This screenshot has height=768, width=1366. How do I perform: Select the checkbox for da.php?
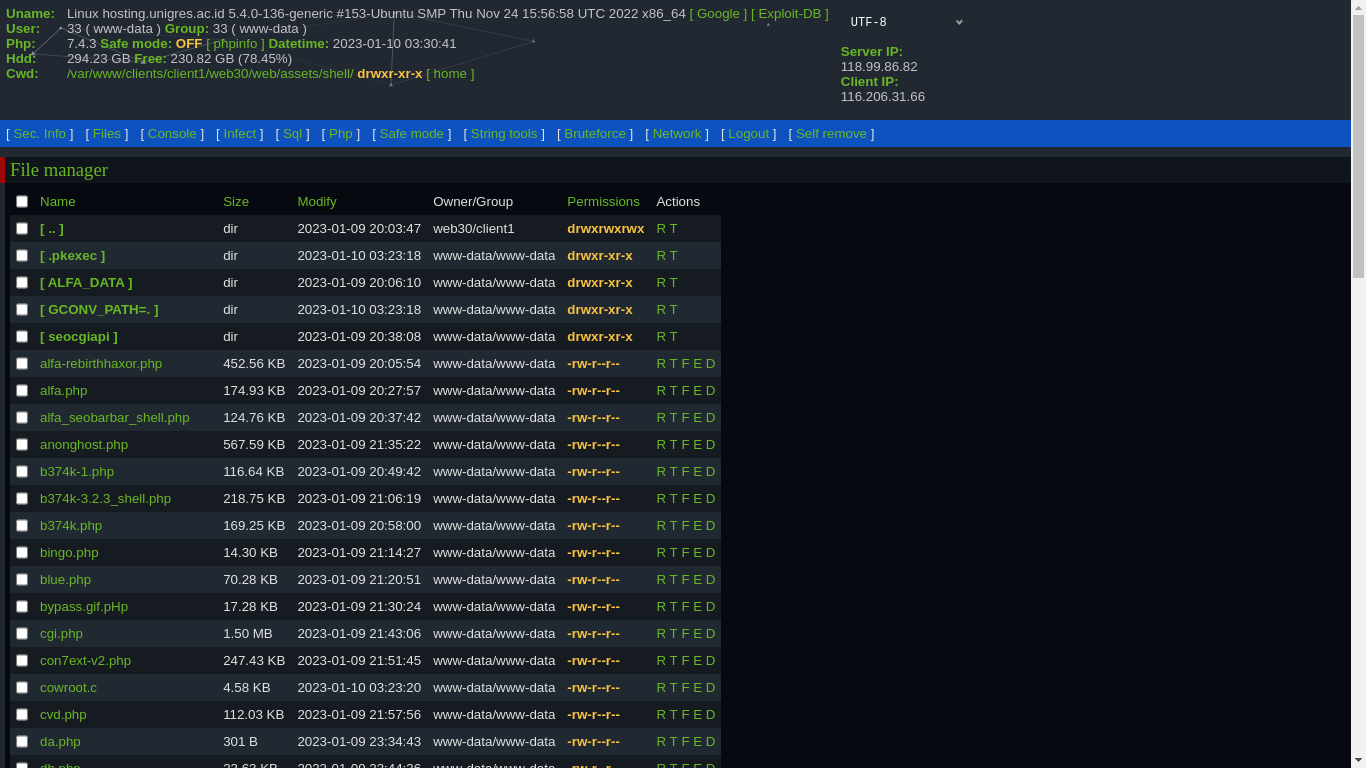tap(22, 742)
